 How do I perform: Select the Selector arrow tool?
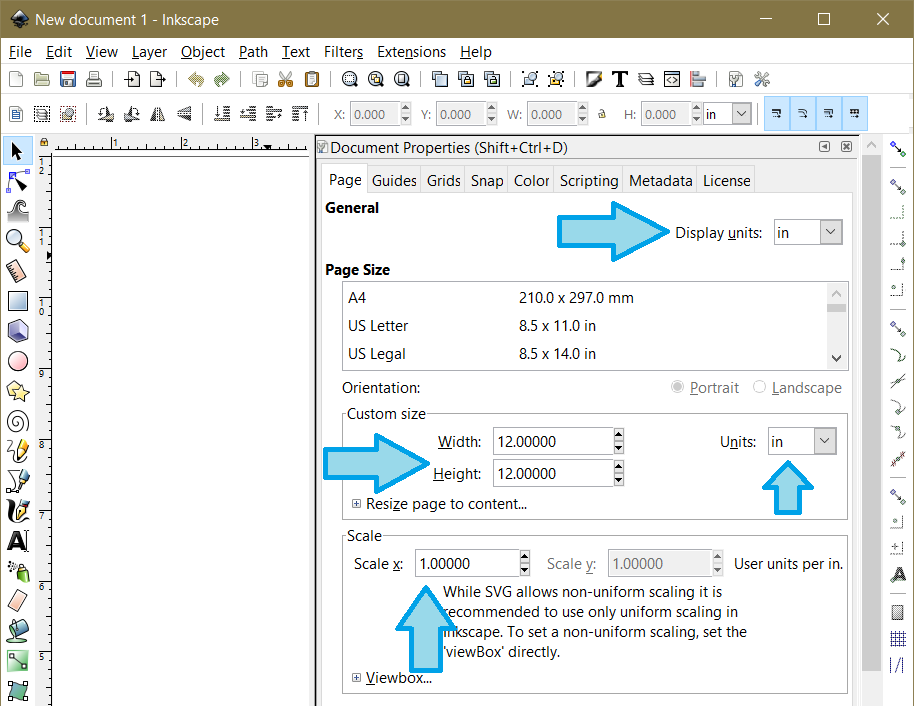(x=17, y=151)
